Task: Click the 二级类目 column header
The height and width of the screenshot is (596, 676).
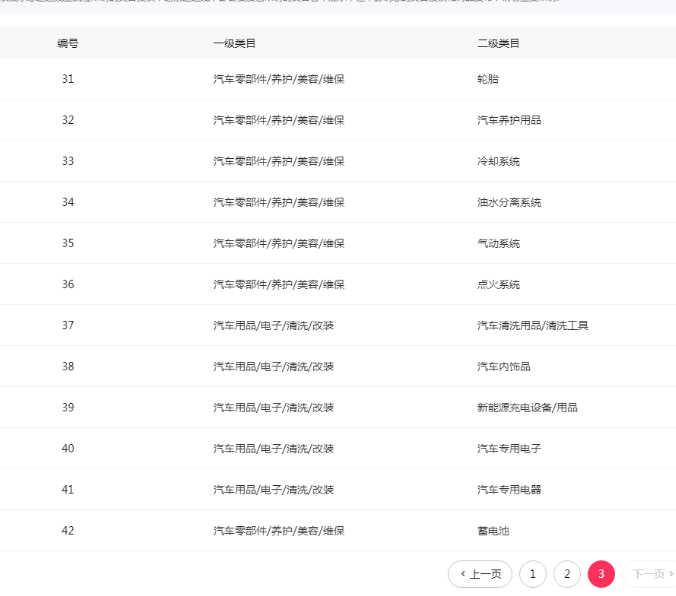Action: click(498, 43)
